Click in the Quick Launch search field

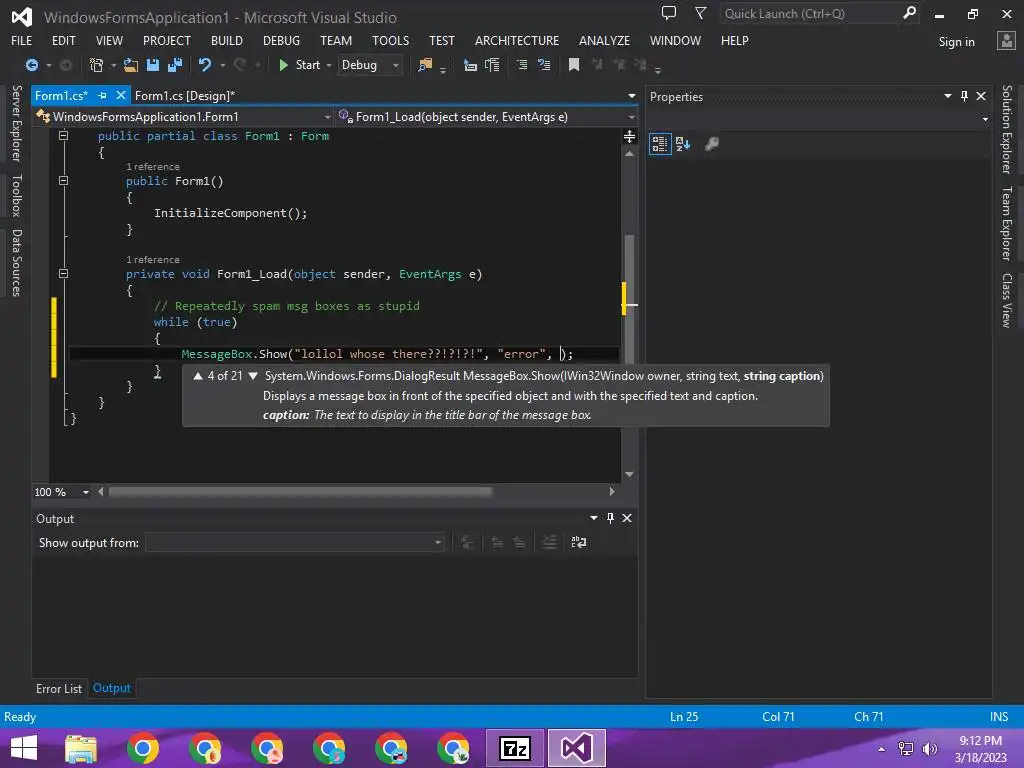coord(810,13)
